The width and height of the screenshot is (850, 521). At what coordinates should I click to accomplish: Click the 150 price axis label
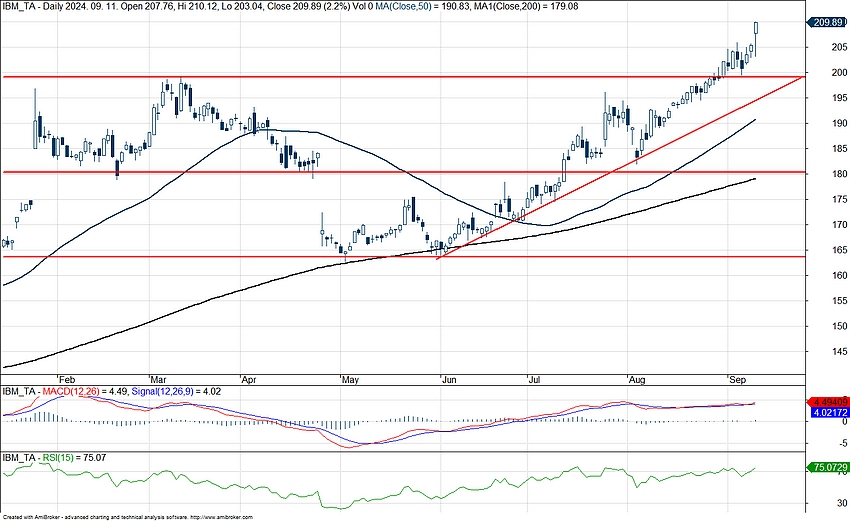pyautogui.click(x=839, y=326)
